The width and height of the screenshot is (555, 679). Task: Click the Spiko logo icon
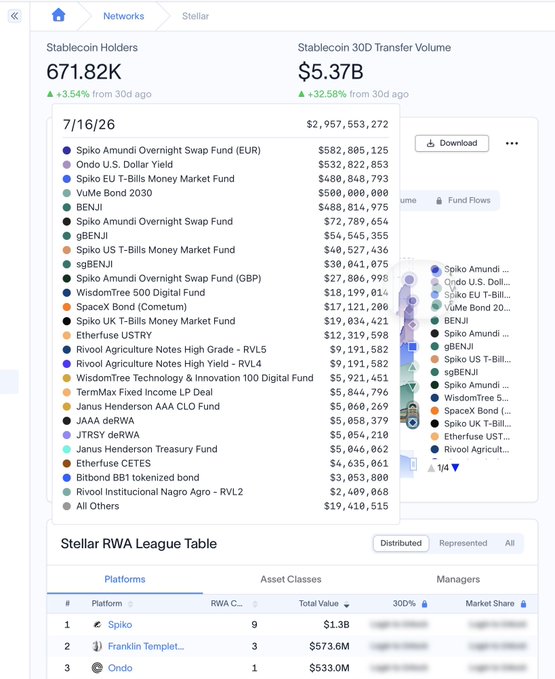point(97,625)
